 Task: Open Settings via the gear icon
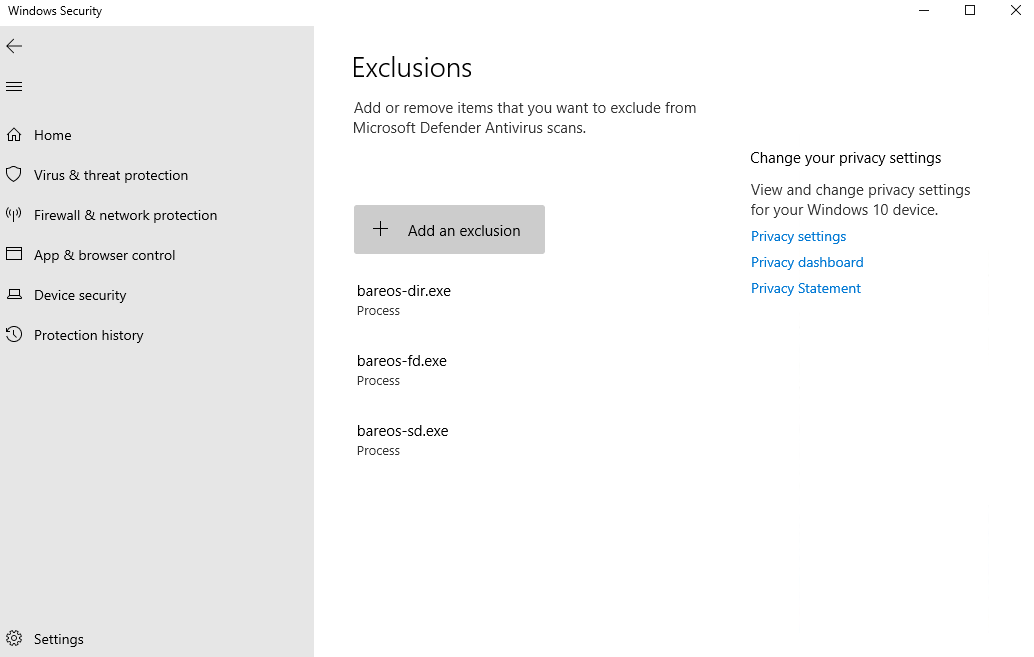pos(14,638)
